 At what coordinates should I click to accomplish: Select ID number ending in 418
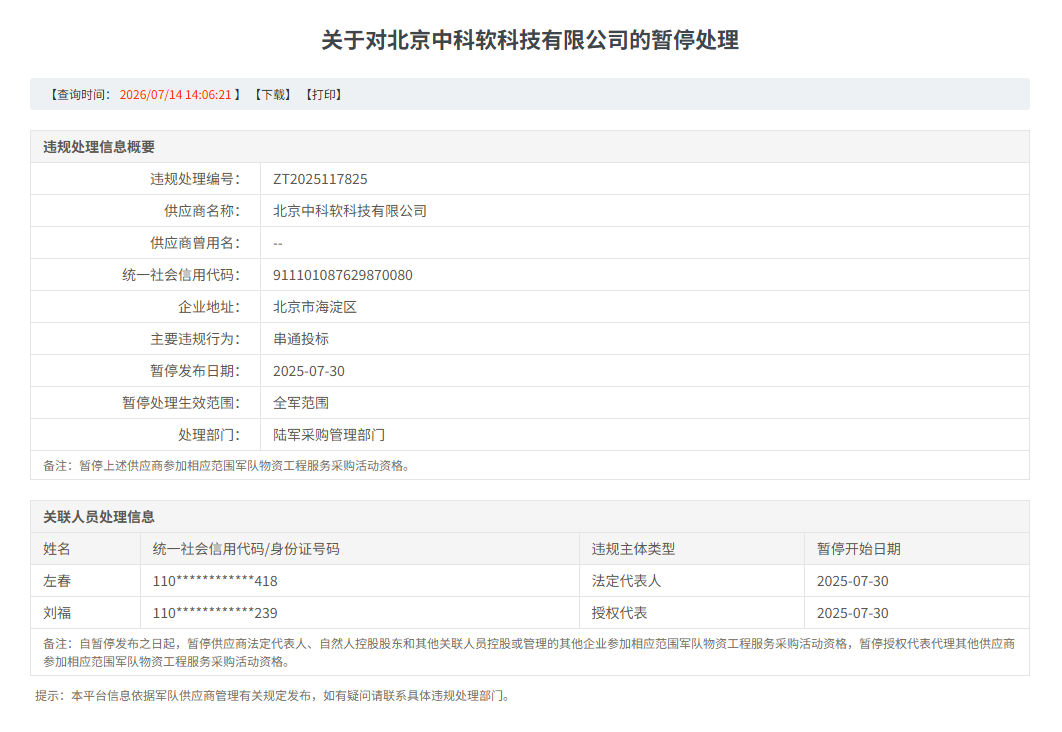[215, 581]
